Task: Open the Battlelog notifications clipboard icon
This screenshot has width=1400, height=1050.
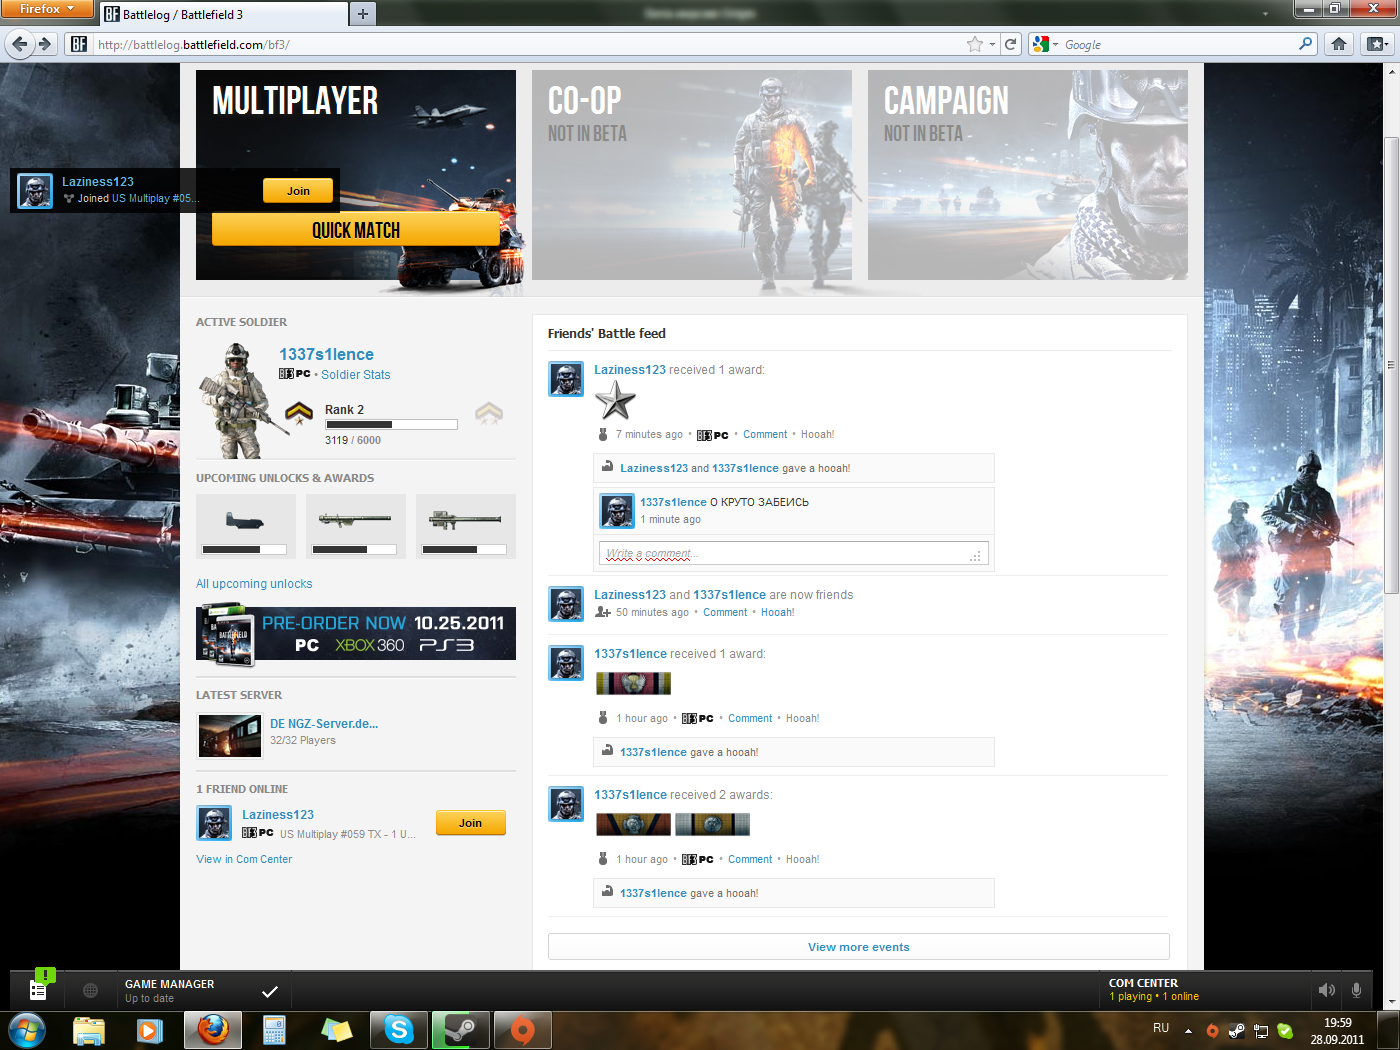Action: [x=38, y=989]
